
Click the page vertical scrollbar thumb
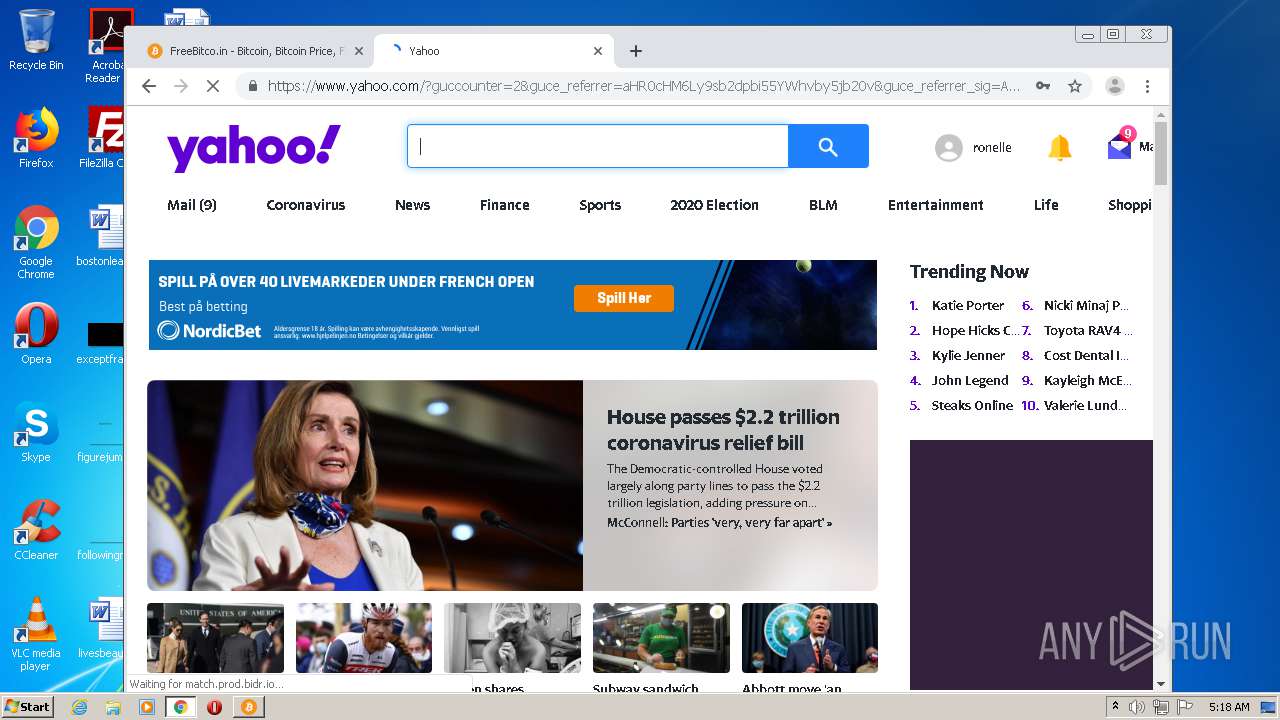1161,153
